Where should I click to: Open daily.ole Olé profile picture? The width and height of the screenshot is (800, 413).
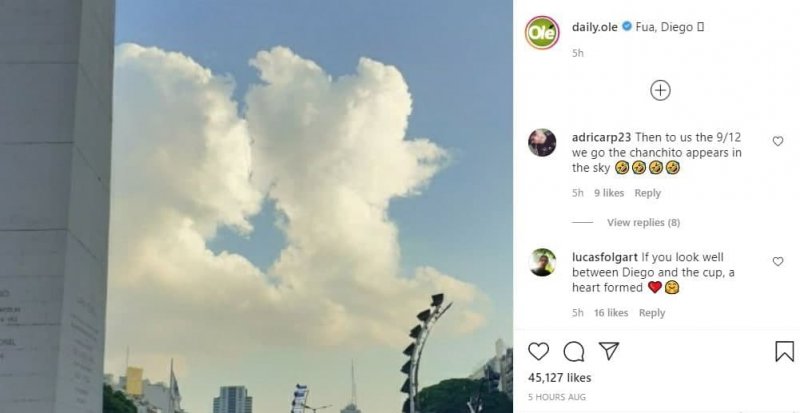tap(542, 33)
